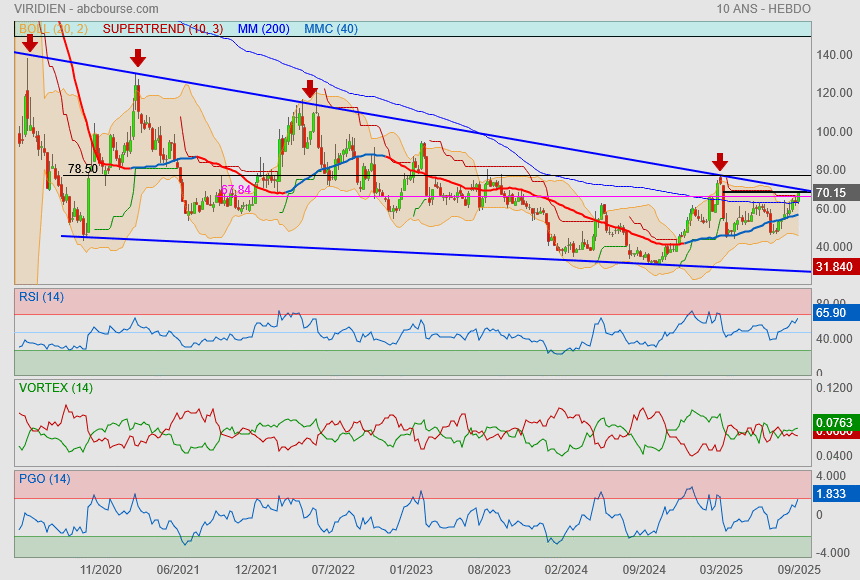
Task: Click the 78.50 horizontal resistance level label
Action: tap(83, 169)
